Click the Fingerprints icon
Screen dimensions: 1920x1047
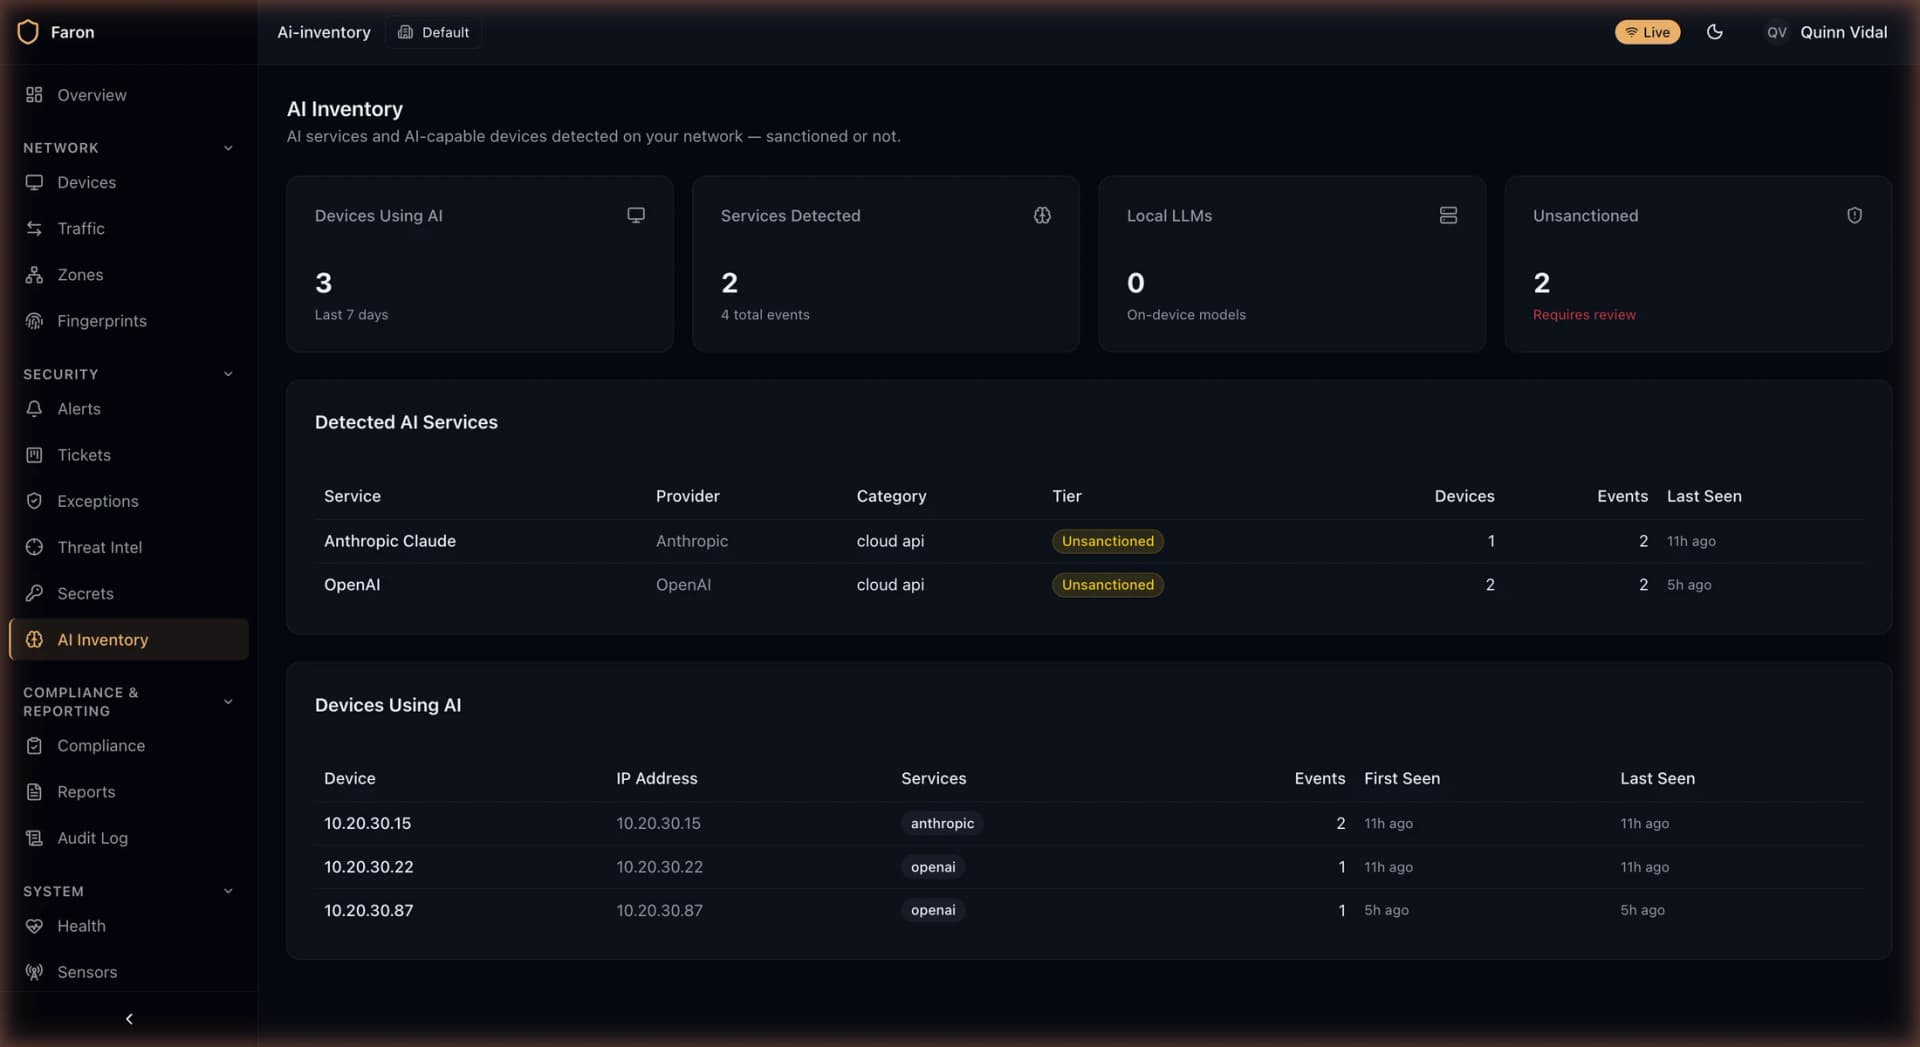pos(34,320)
